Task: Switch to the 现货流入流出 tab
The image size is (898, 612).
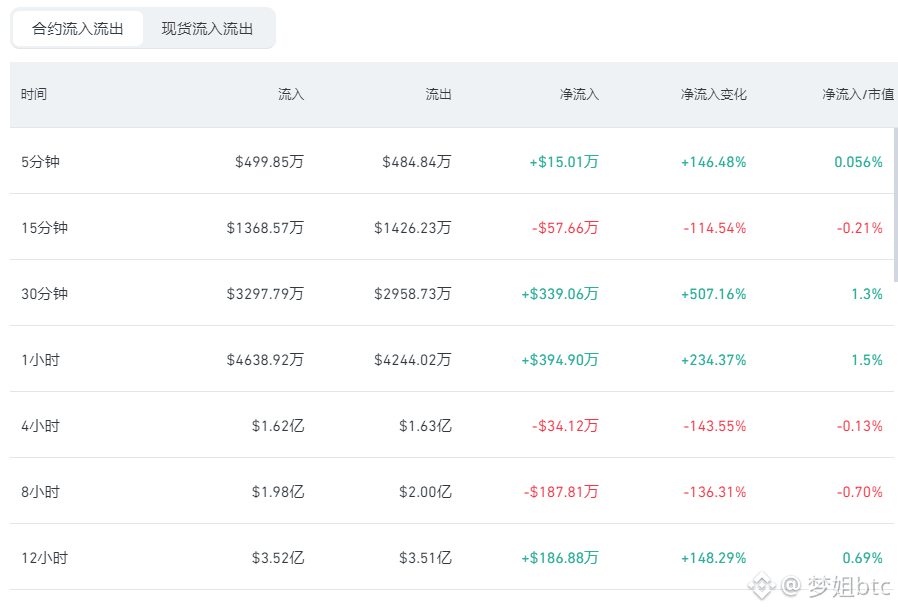Action: (207, 29)
